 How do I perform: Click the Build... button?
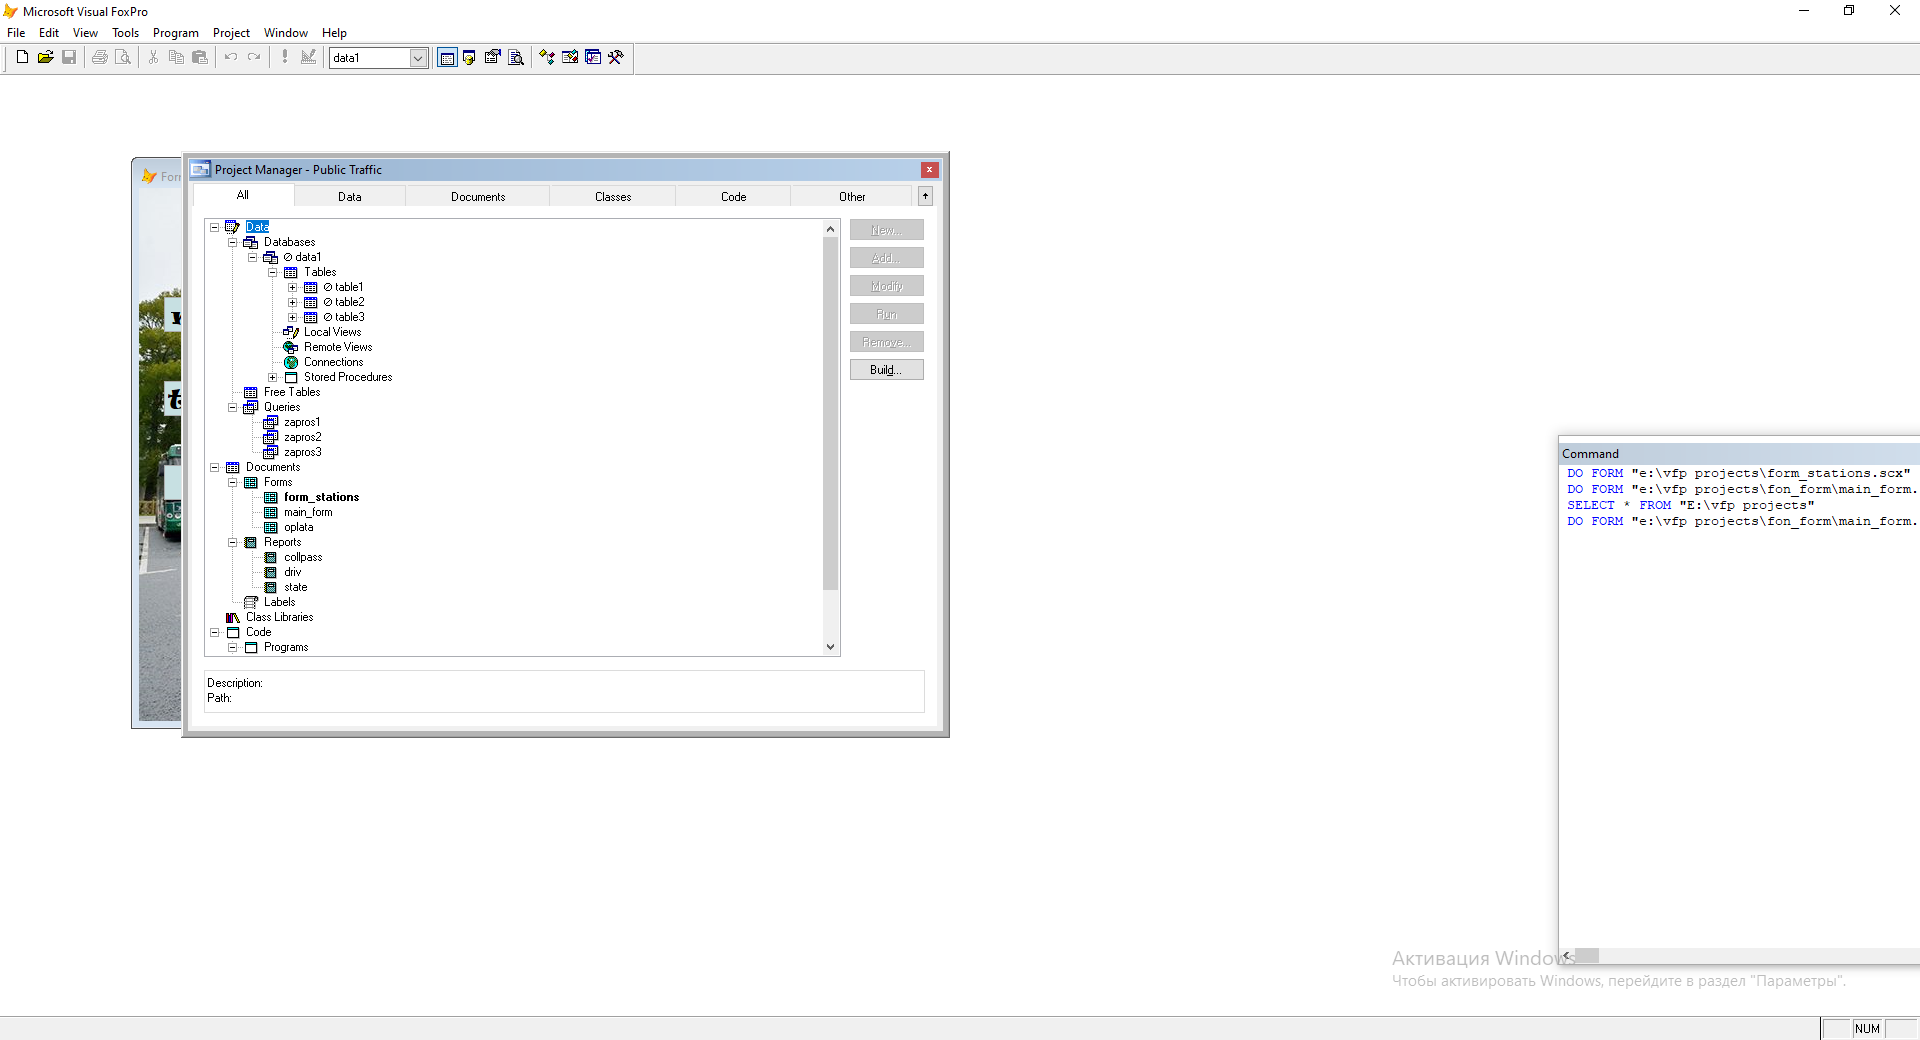click(x=887, y=370)
